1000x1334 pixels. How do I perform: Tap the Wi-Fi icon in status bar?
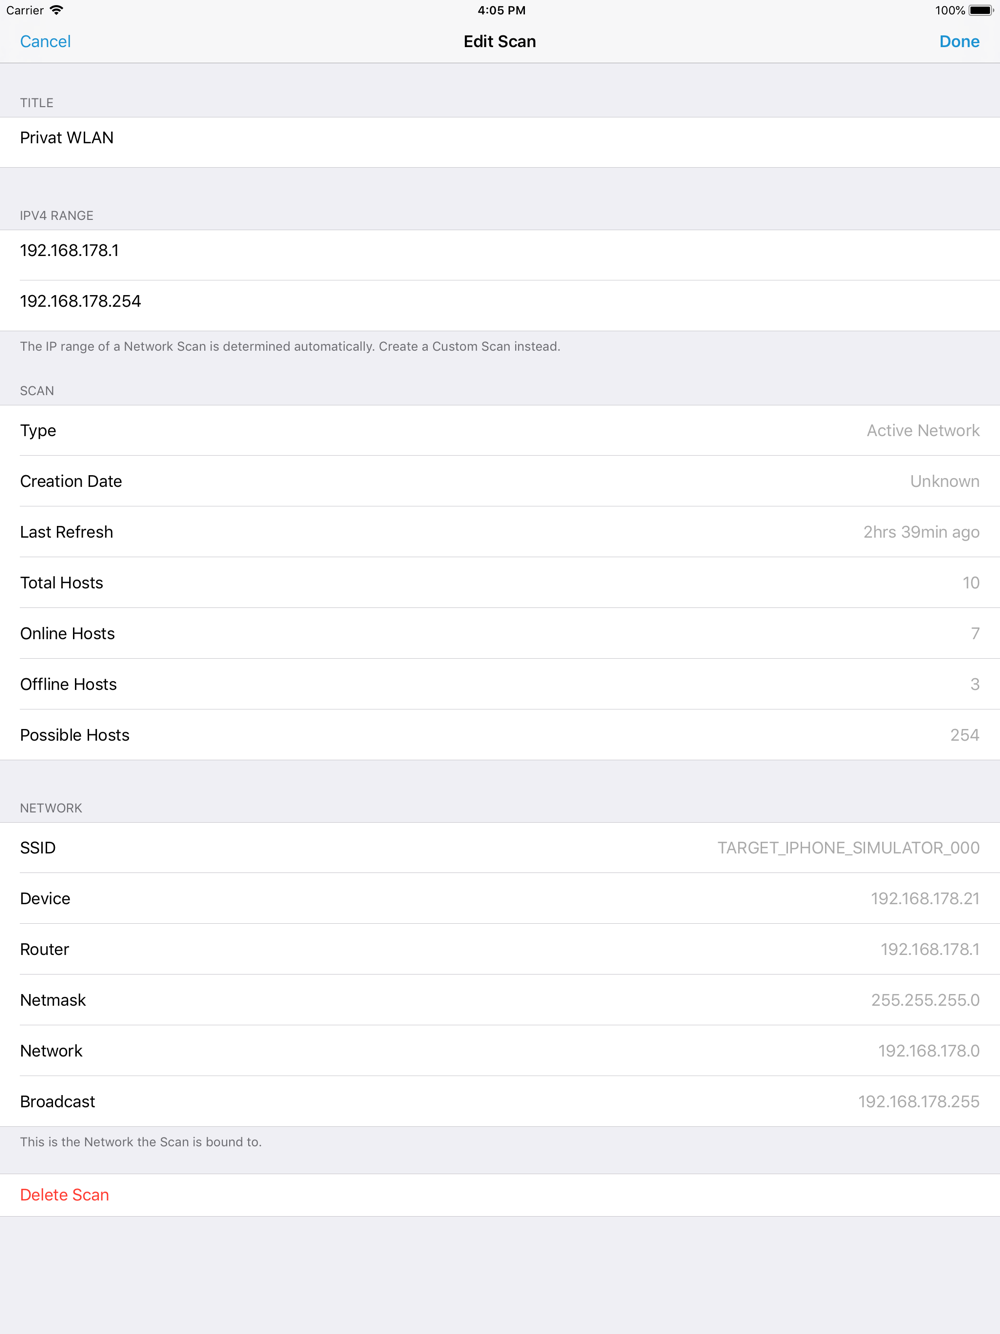57,10
